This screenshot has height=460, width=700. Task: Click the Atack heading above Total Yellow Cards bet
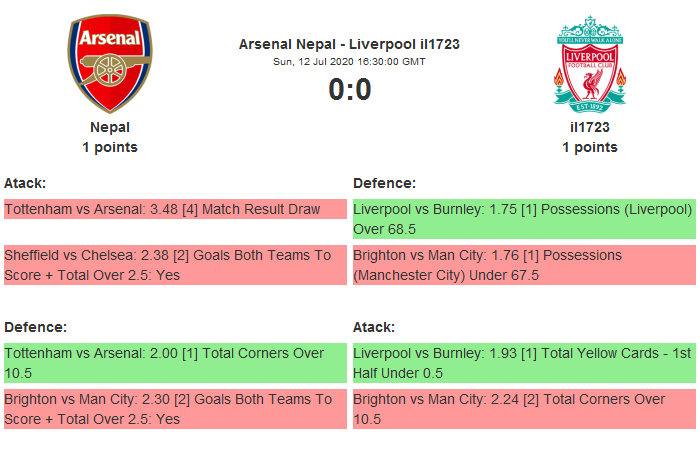(x=374, y=327)
